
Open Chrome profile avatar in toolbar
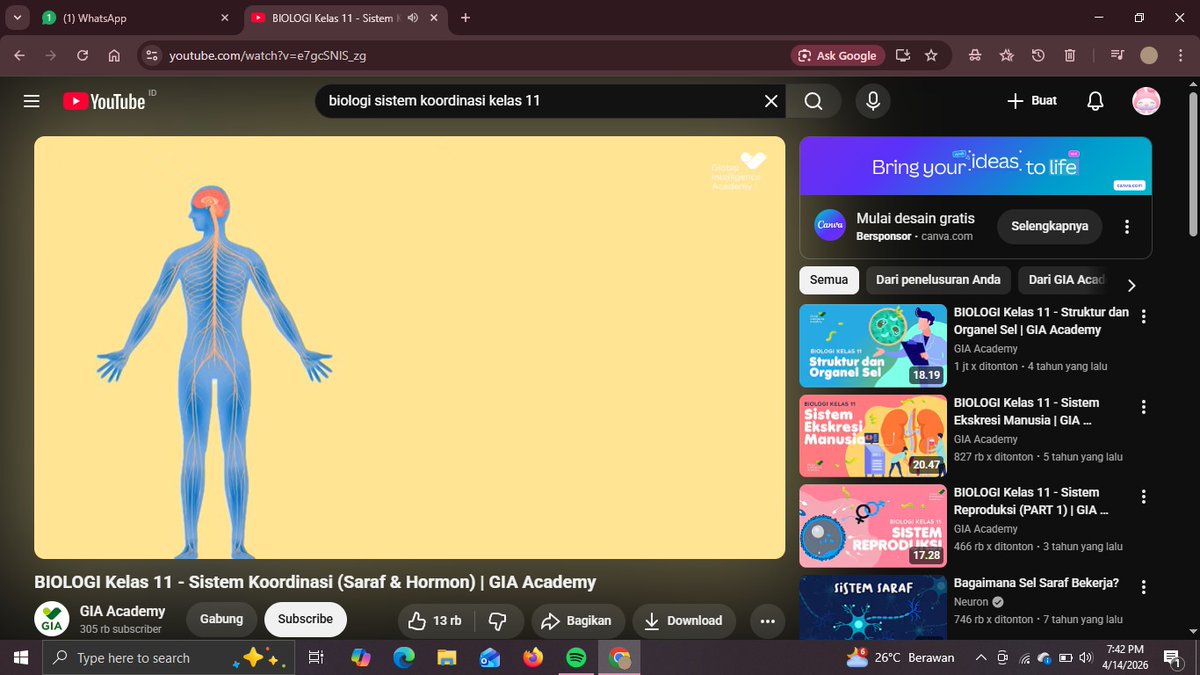click(1149, 56)
